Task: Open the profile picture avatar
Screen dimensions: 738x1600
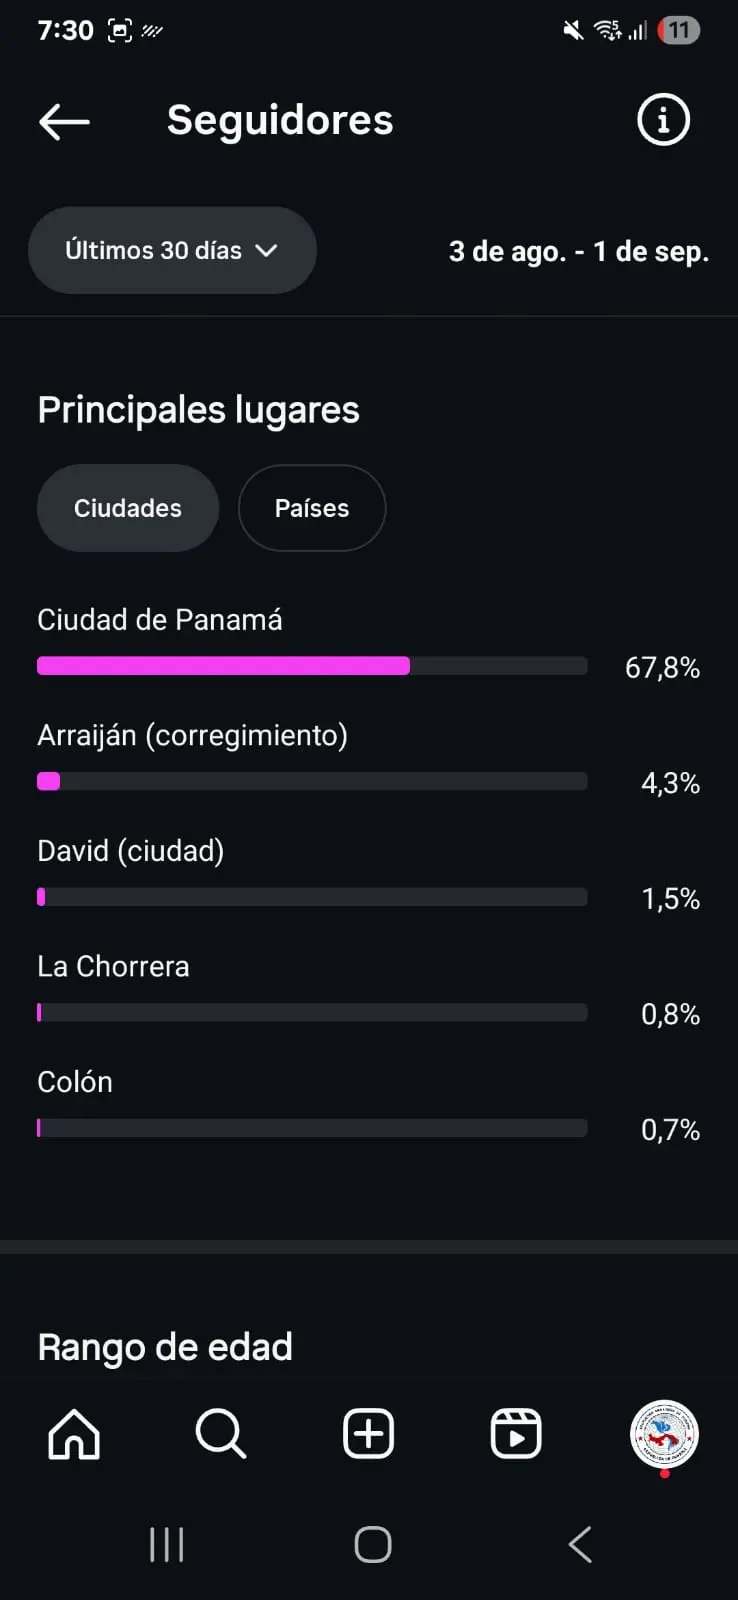Action: pos(664,1435)
